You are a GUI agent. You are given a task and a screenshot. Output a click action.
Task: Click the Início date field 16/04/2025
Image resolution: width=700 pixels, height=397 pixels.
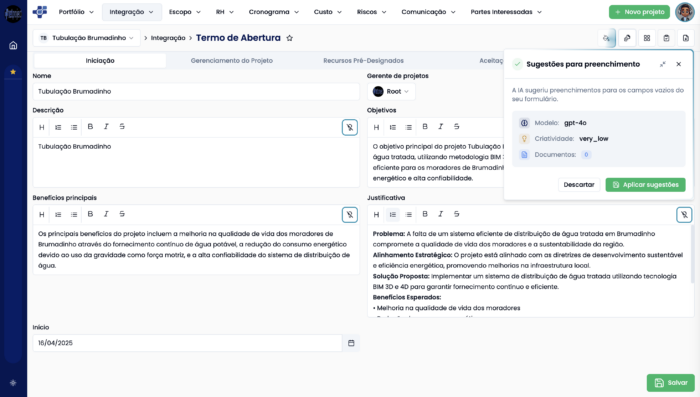[188, 343]
